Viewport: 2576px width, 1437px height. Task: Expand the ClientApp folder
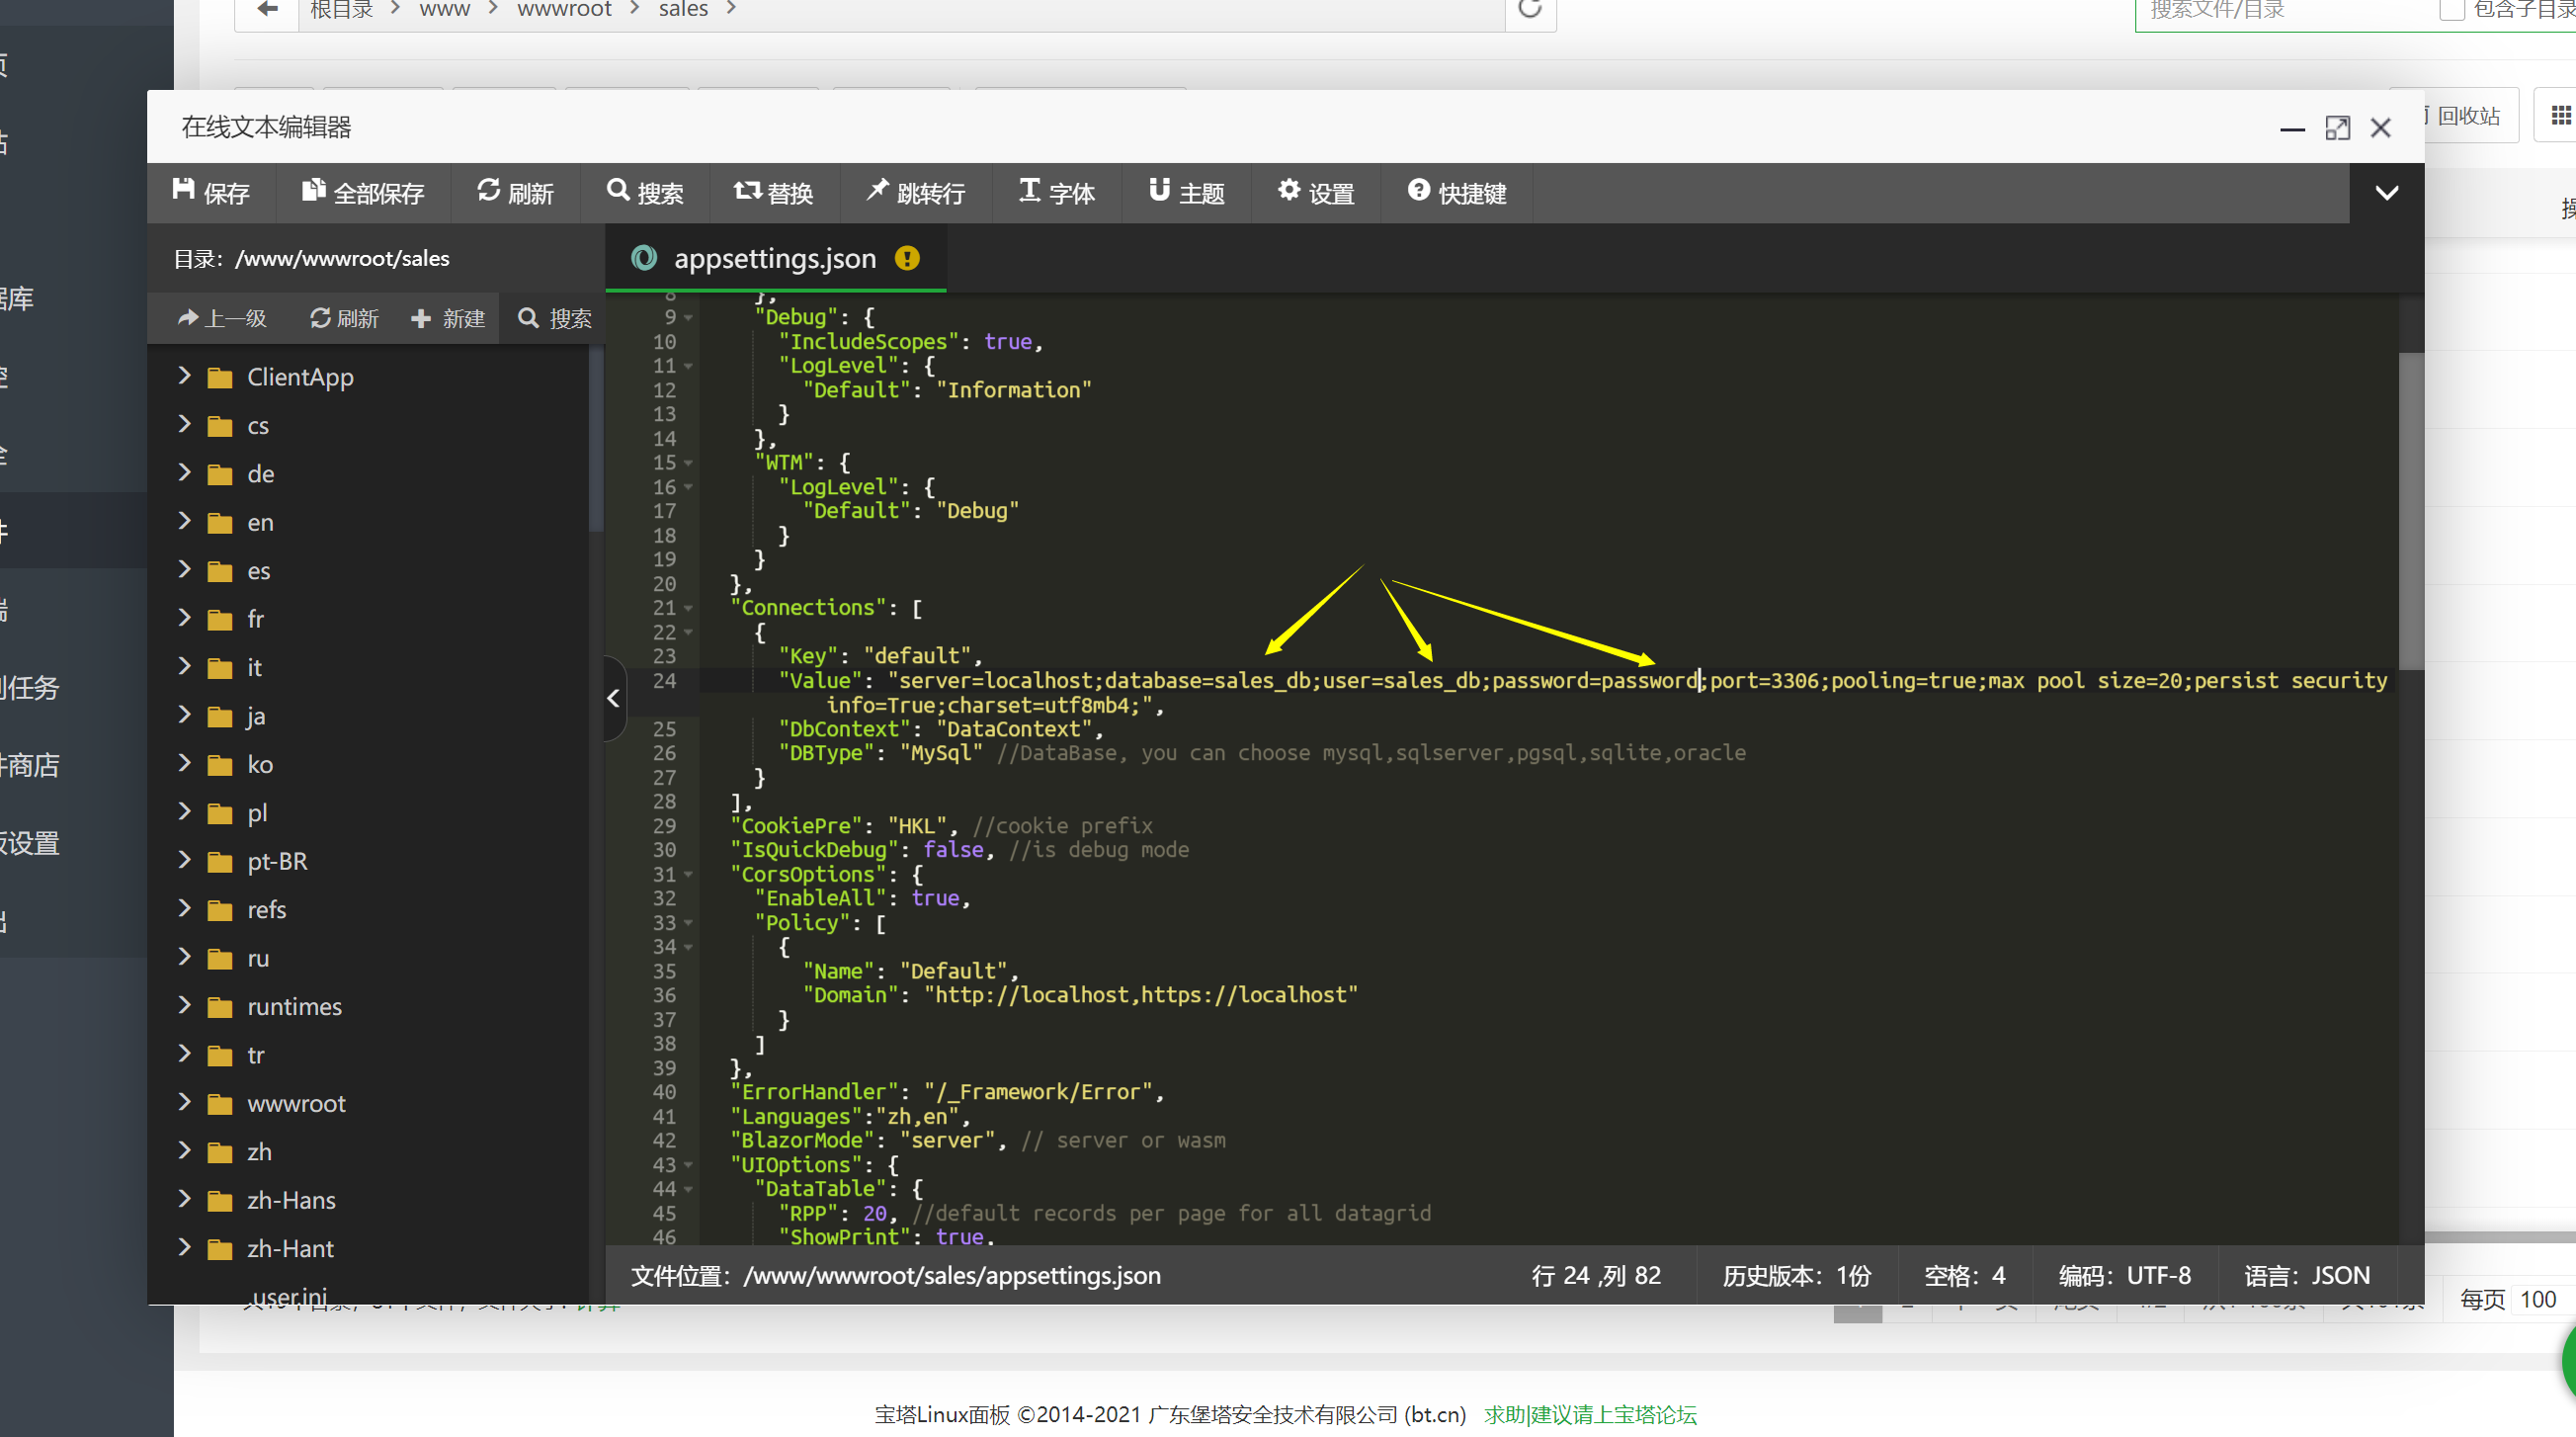(184, 376)
